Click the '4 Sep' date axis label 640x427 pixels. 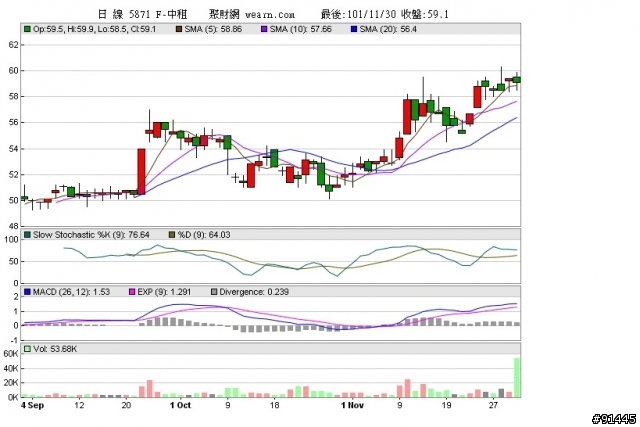tap(32, 405)
